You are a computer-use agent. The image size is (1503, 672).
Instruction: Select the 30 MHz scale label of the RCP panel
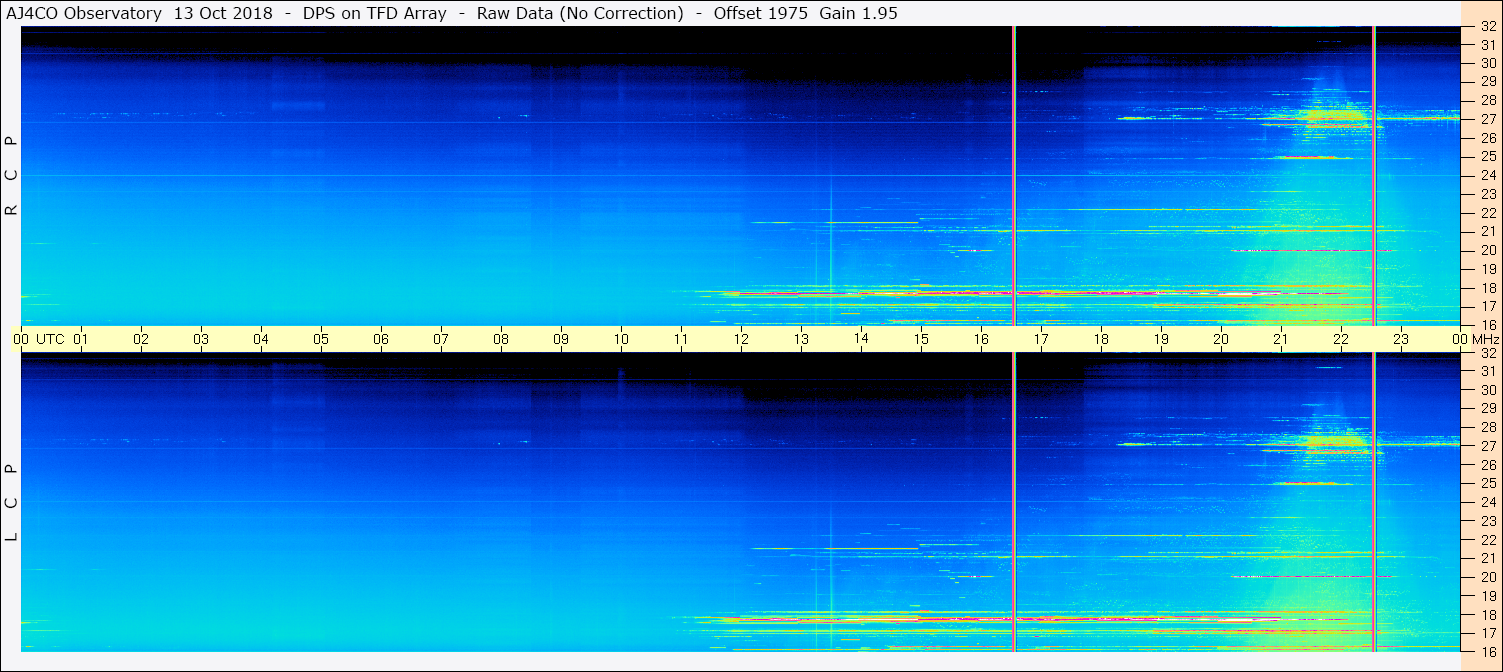1488,62
